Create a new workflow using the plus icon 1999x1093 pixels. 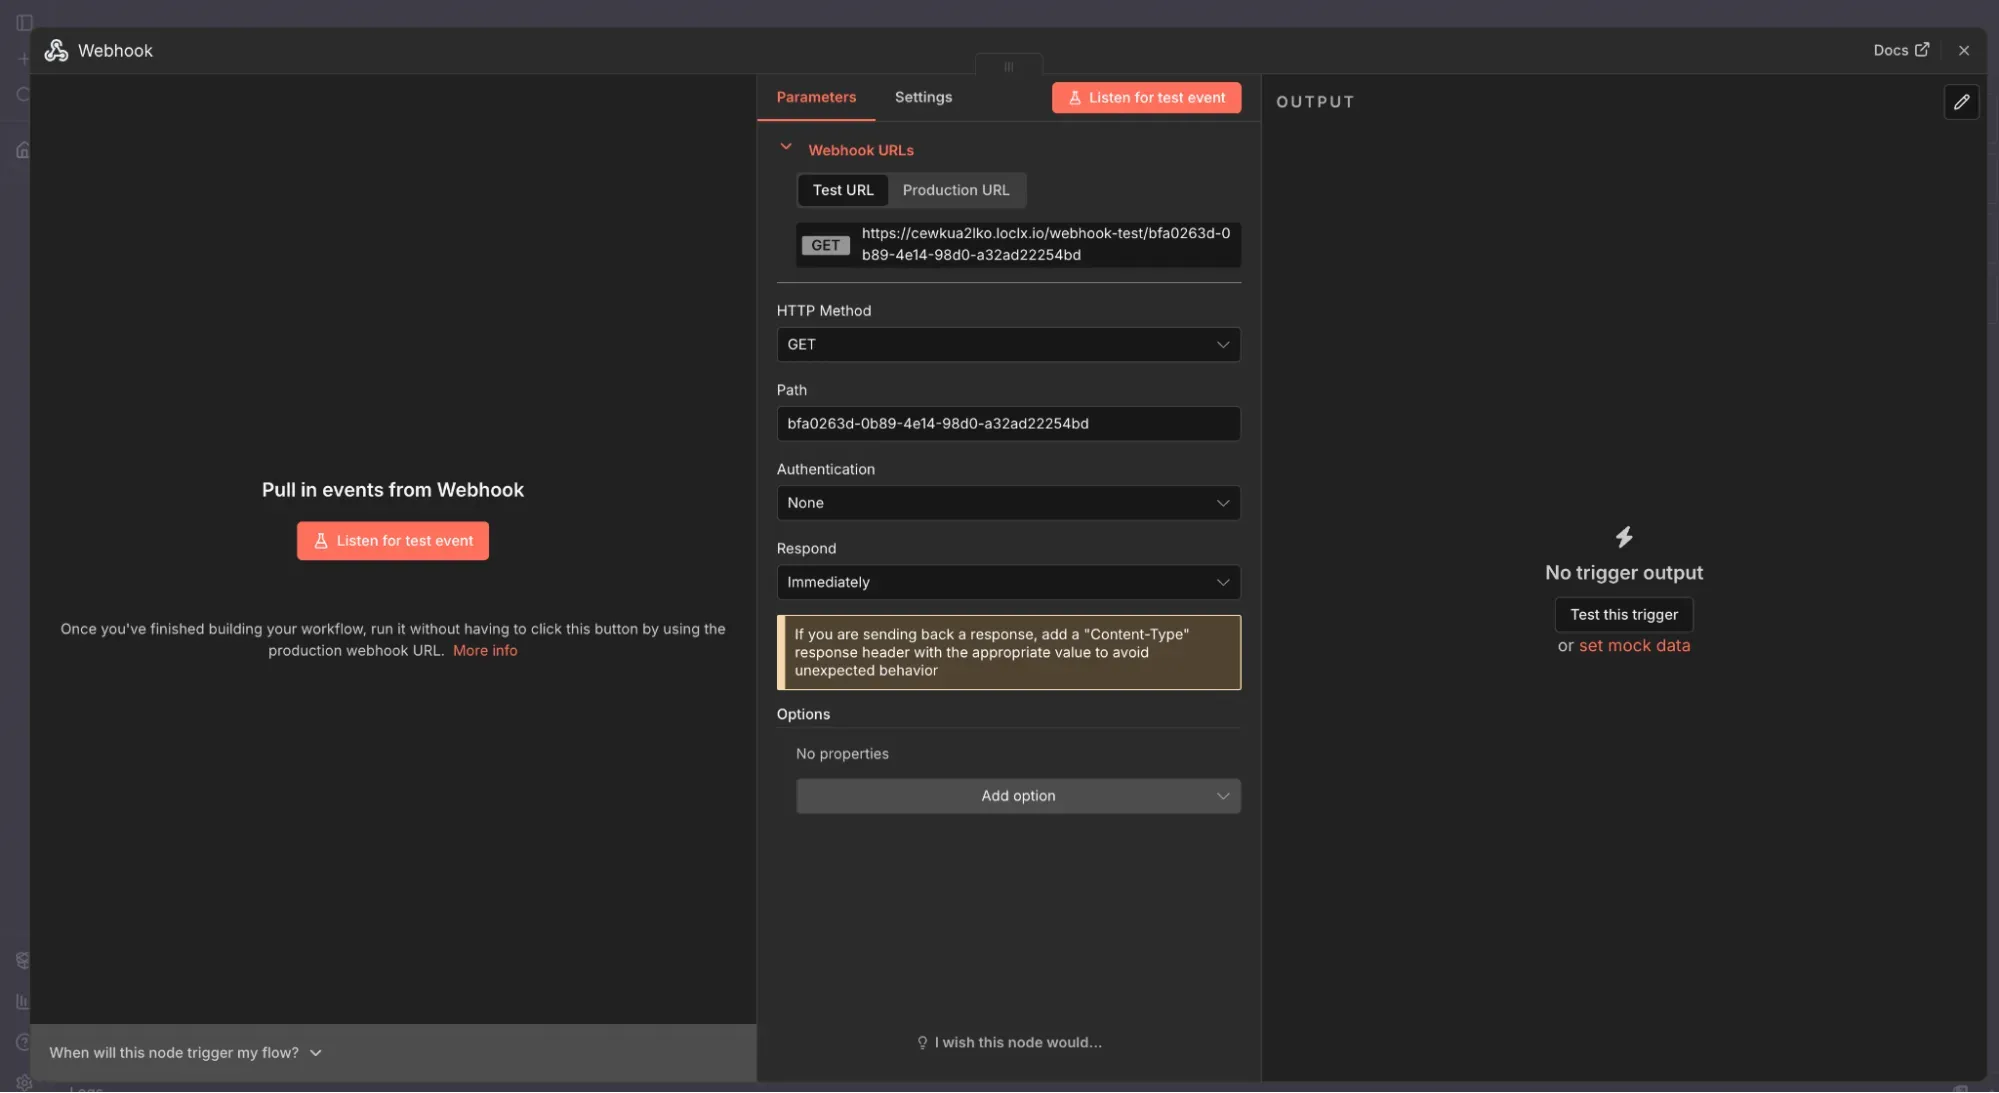(x=23, y=58)
